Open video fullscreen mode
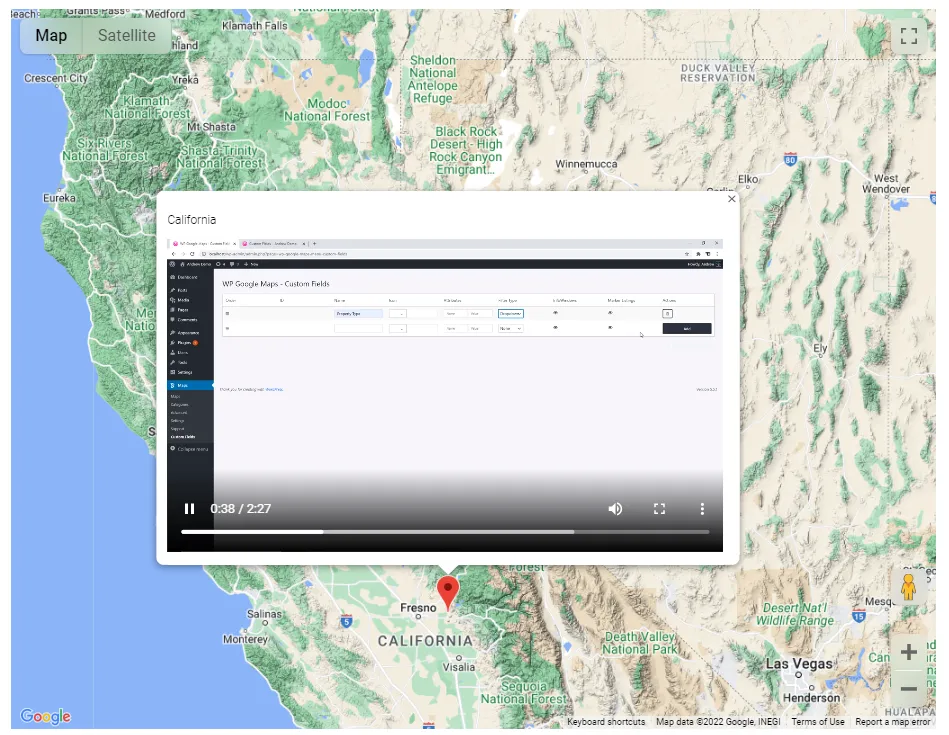This screenshot has width=949, height=735. [659, 509]
